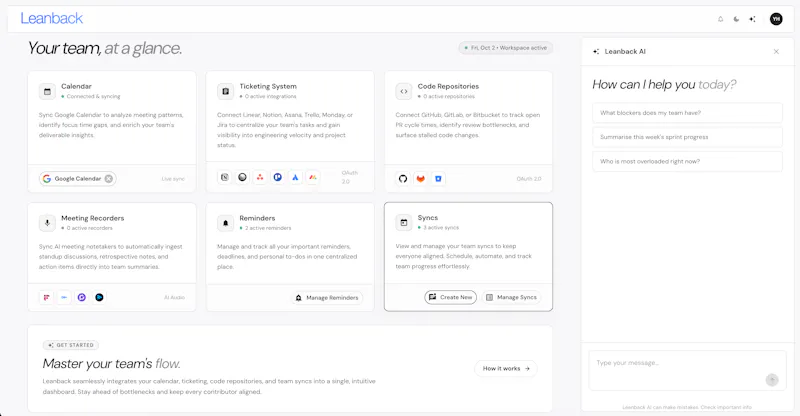Image resolution: width=800 pixels, height=416 pixels.
Task: Click '3 active syncs' status text
Action: [441, 228]
